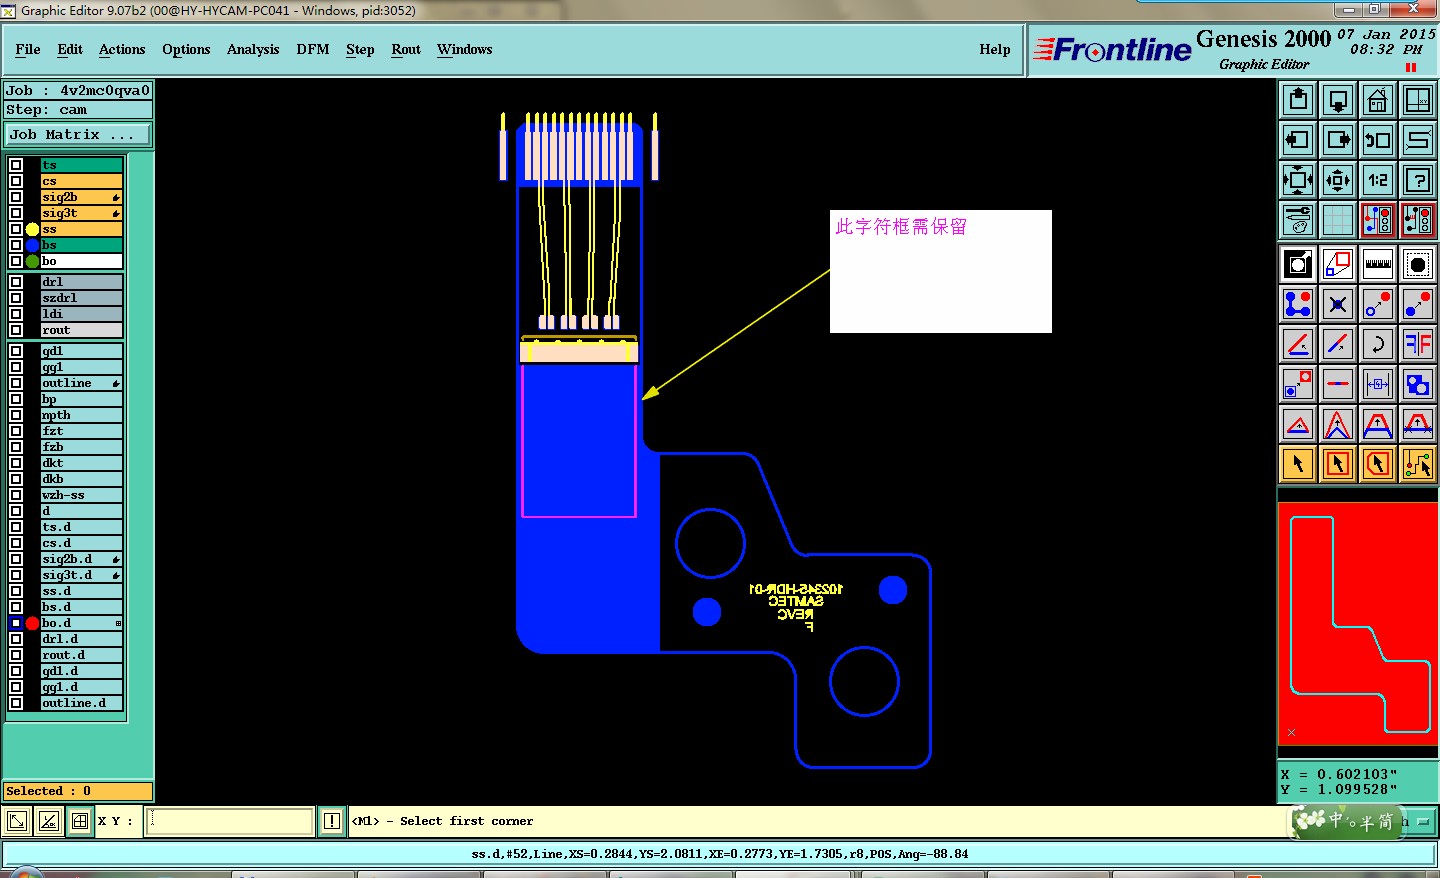The width and height of the screenshot is (1440, 878).
Task: Open the DFM menu
Action: 313,49
